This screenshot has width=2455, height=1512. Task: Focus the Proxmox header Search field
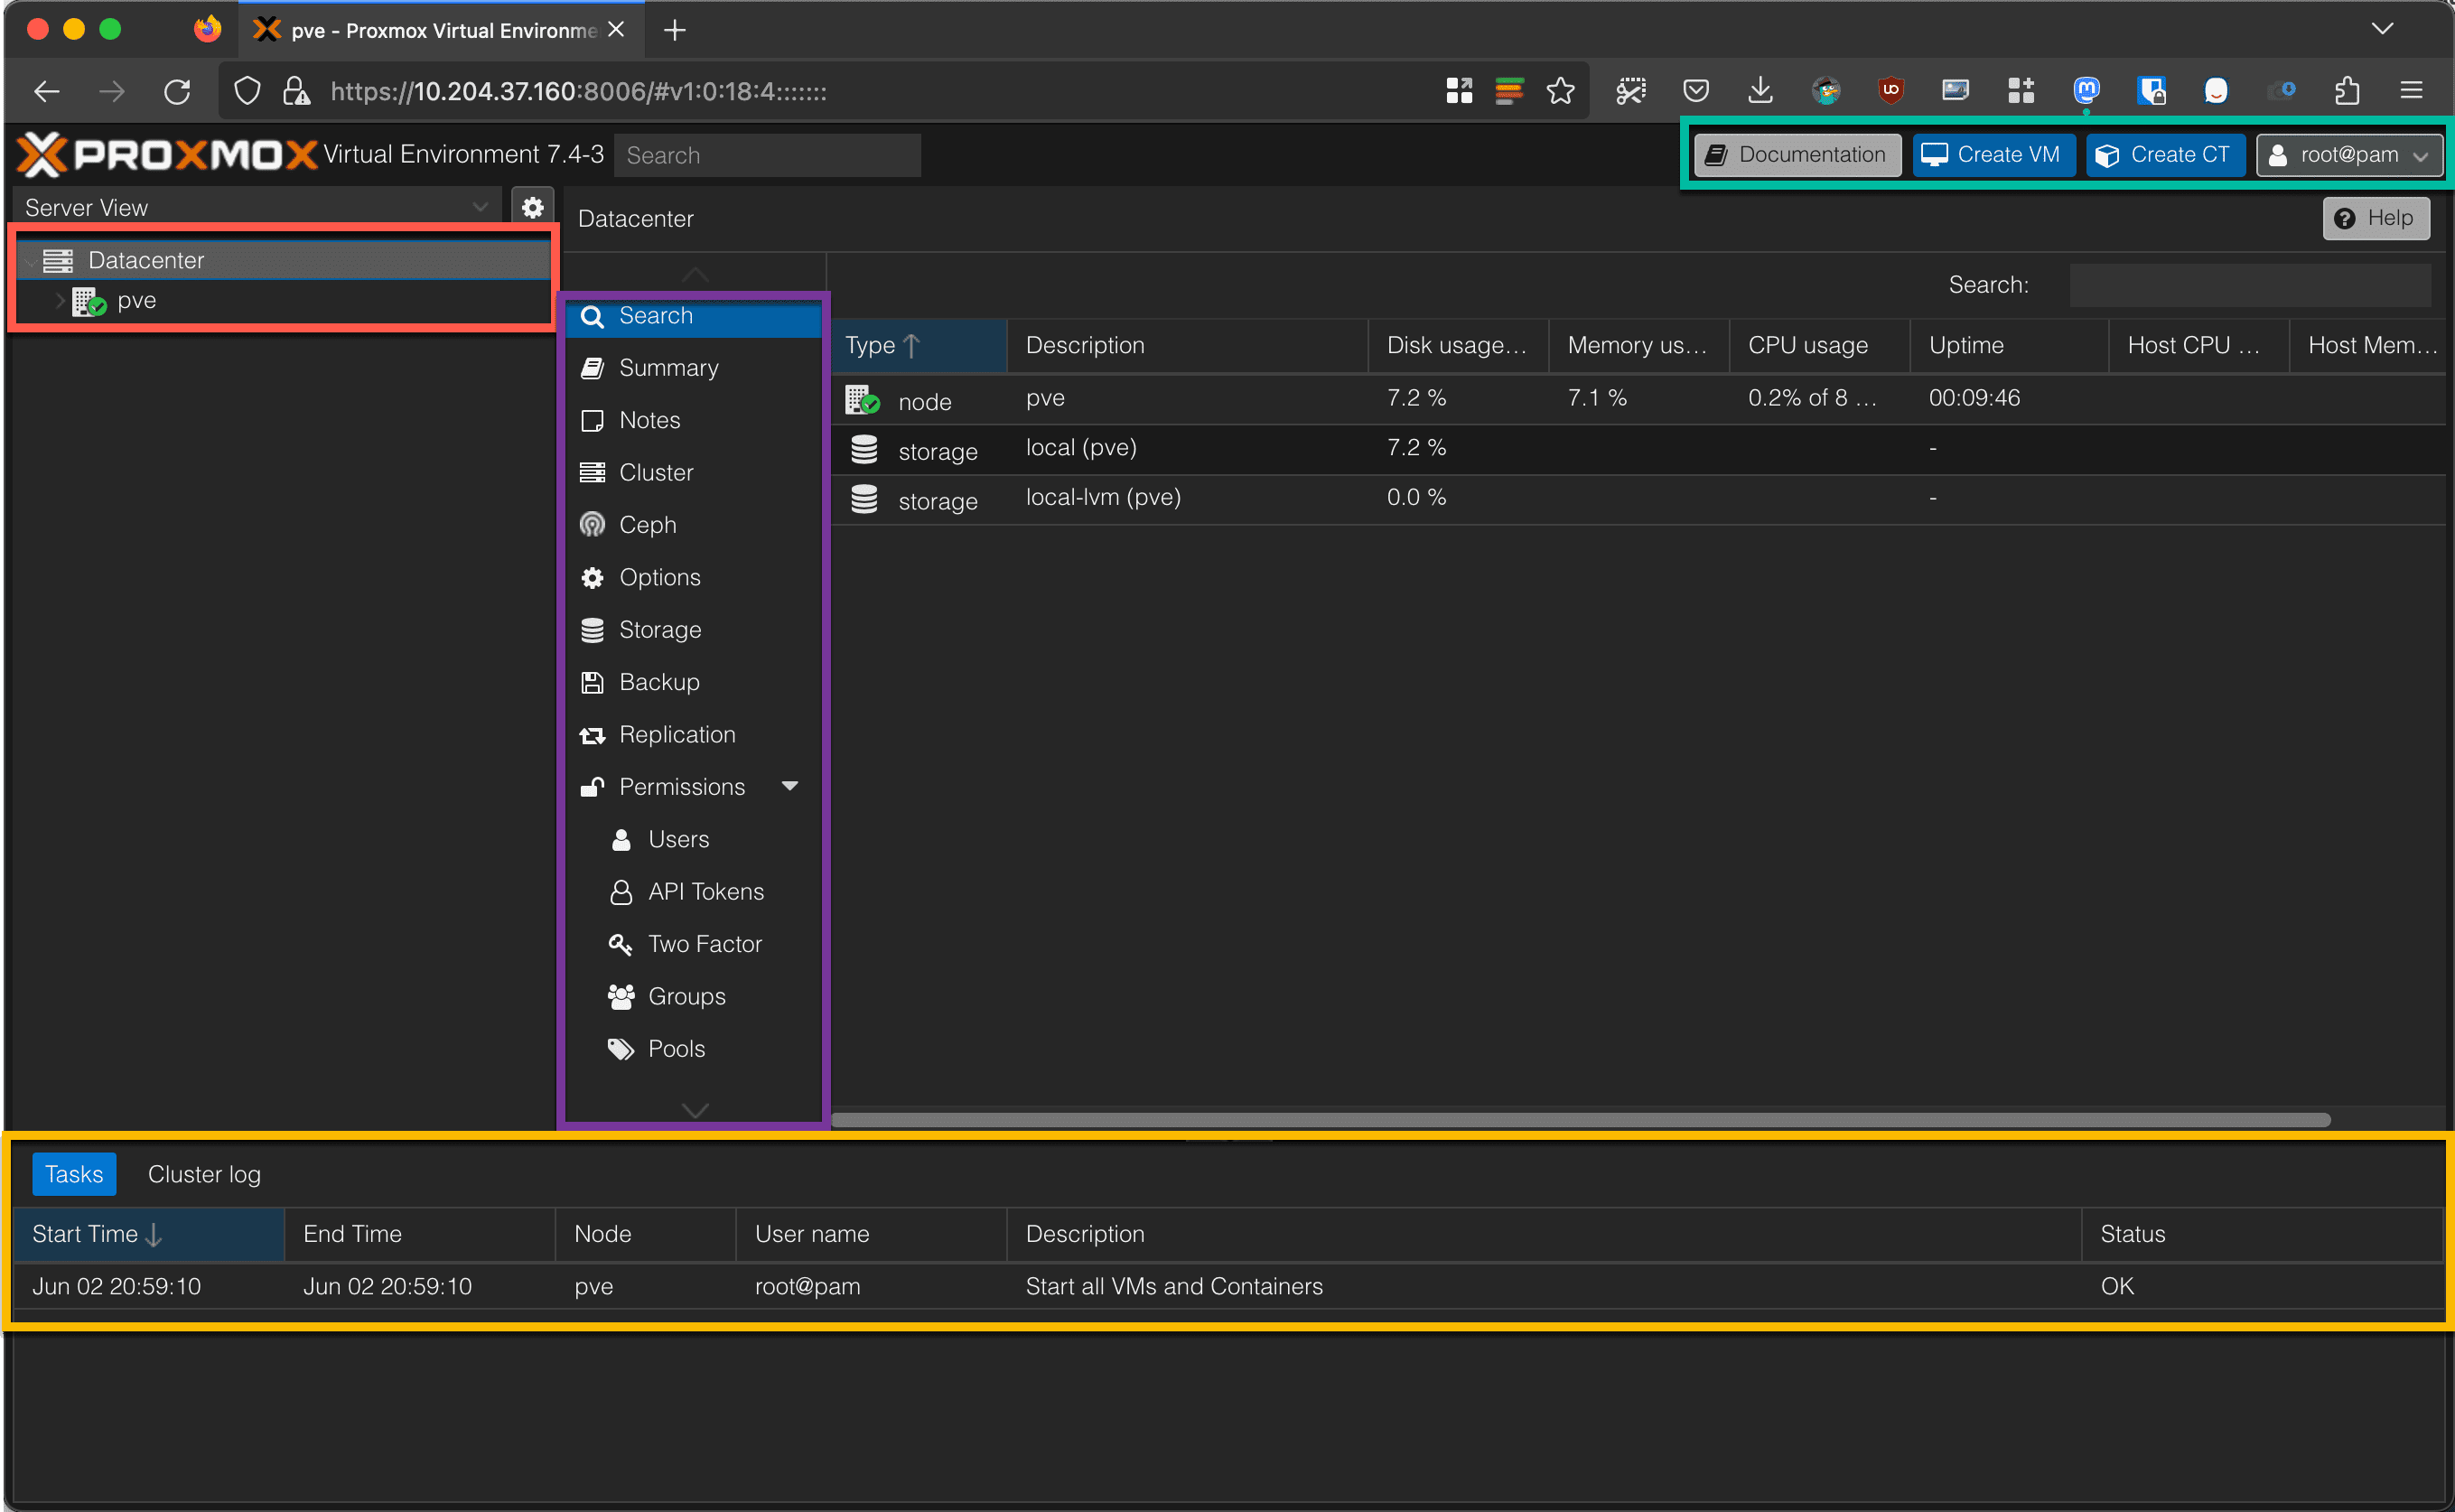pos(767,155)
